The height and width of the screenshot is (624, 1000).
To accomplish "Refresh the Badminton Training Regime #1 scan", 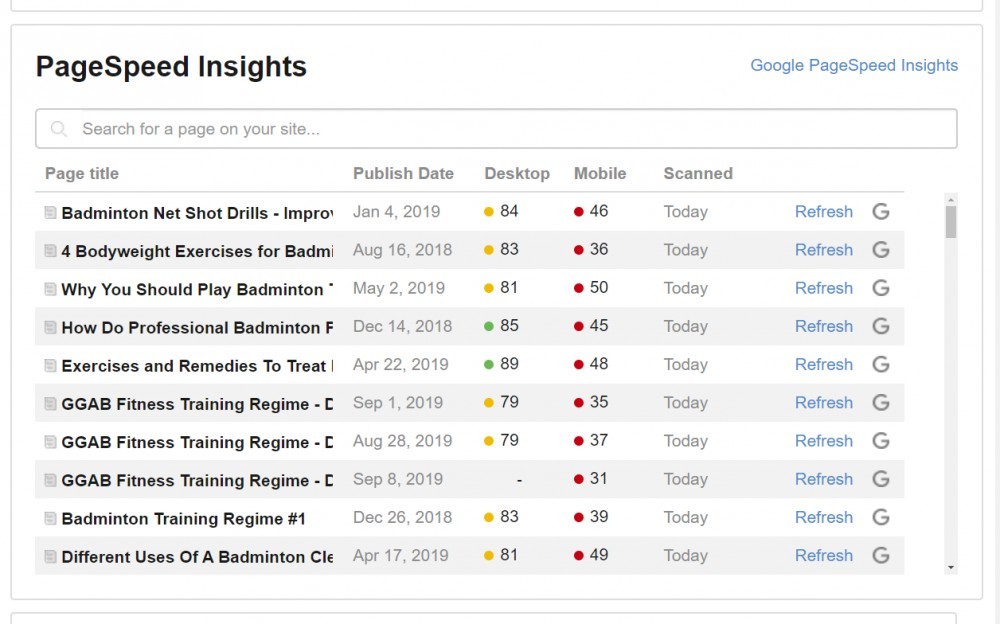I will [823, 517].
